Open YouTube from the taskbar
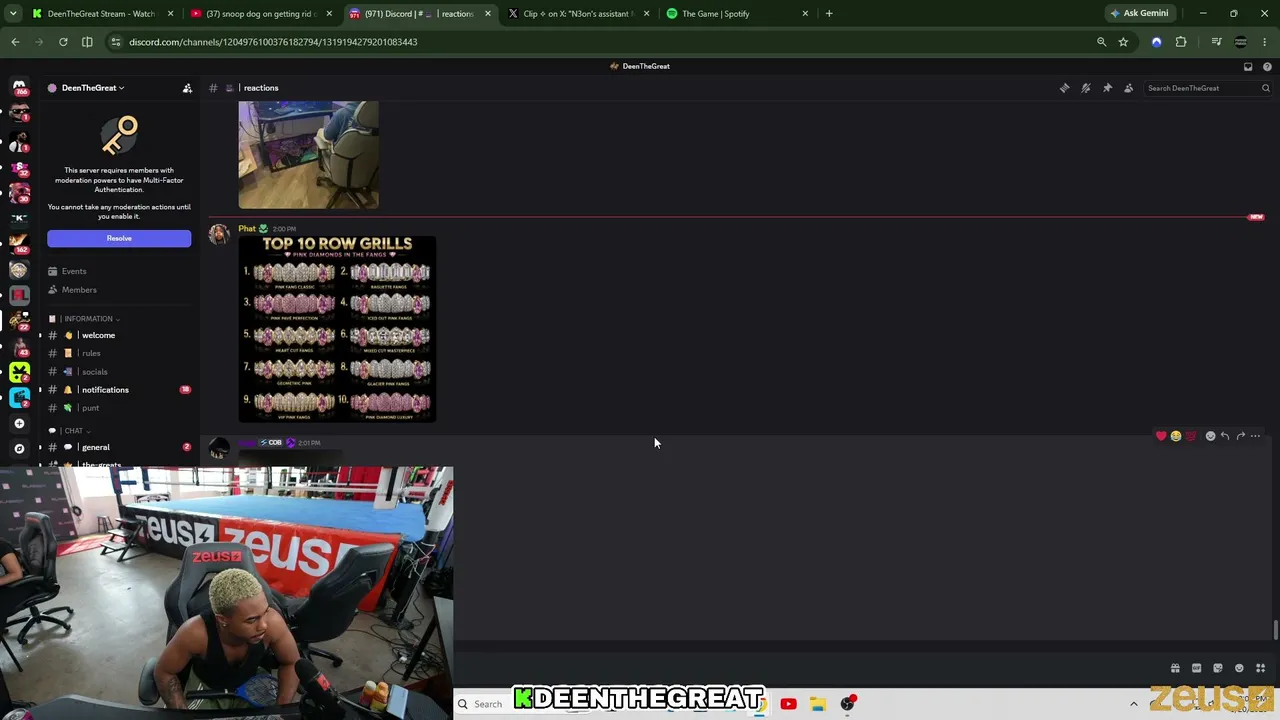 [788, 704]
